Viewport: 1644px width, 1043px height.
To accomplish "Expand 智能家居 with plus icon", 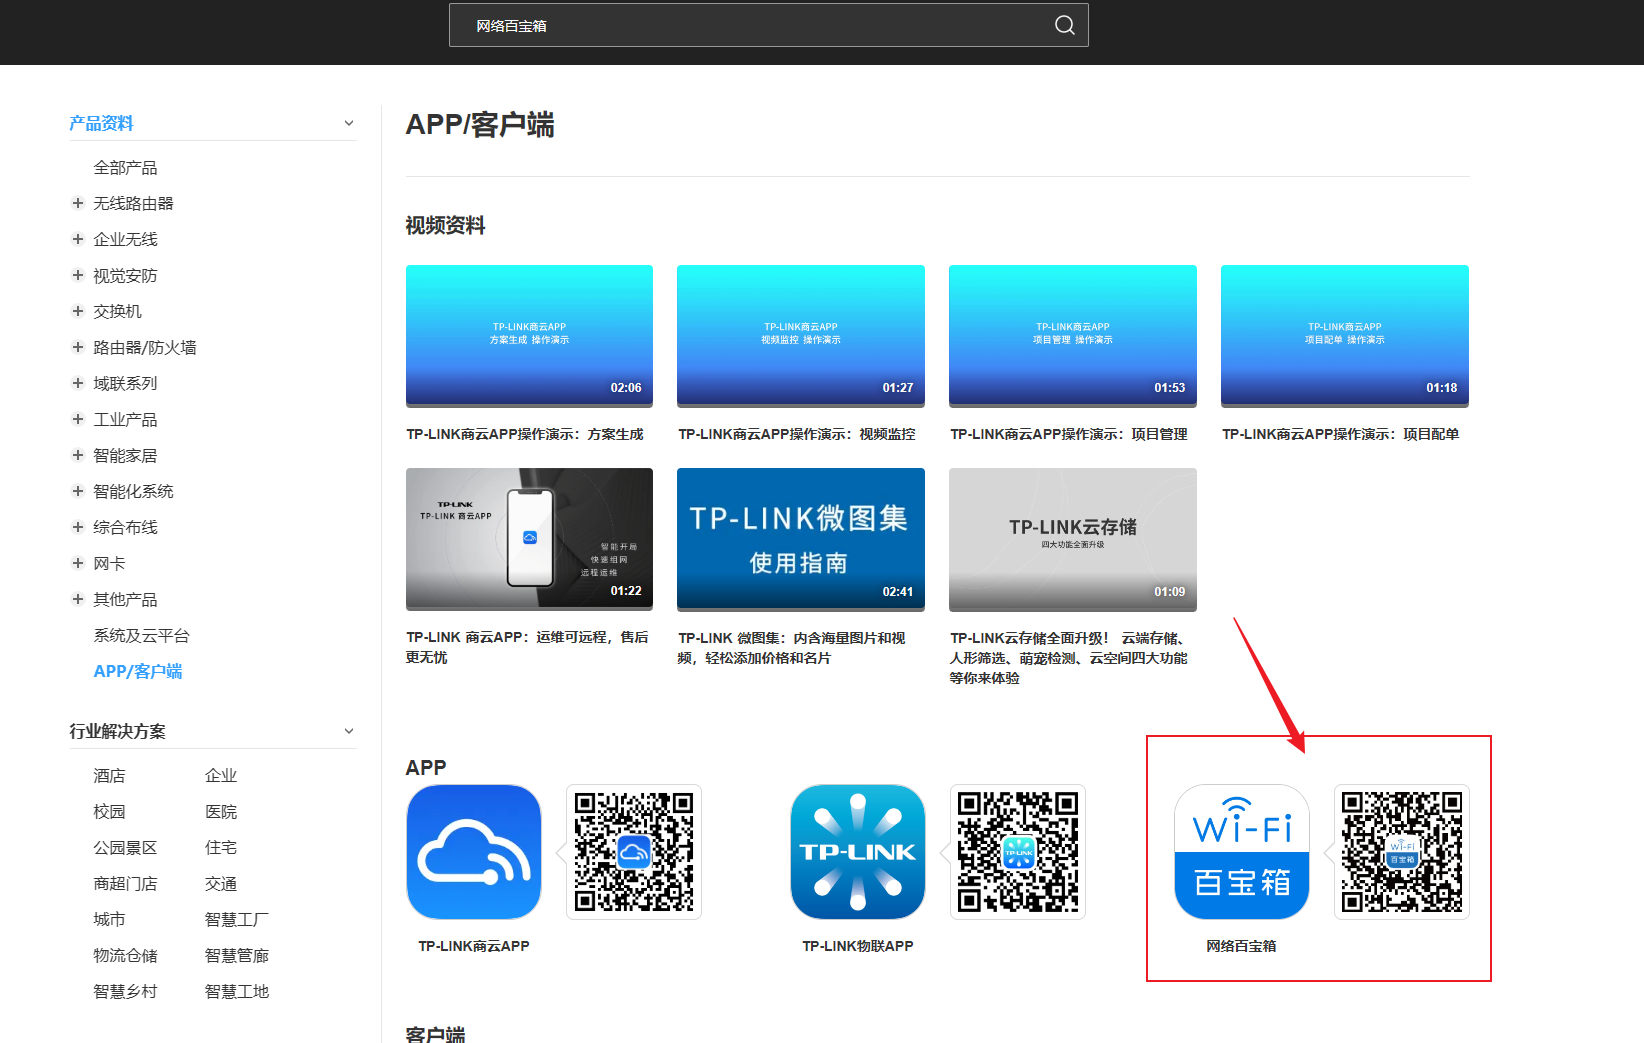I will [x=78, y=455].
